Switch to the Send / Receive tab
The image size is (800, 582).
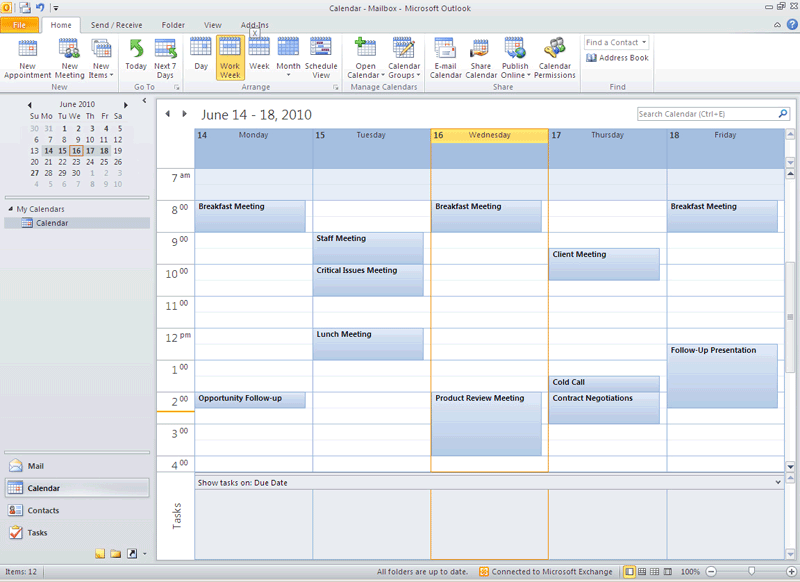click(114, 24)
